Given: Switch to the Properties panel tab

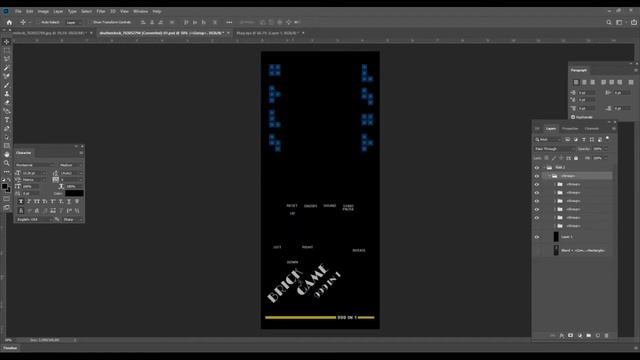Looking at the screenshot, I should (570, 129).
